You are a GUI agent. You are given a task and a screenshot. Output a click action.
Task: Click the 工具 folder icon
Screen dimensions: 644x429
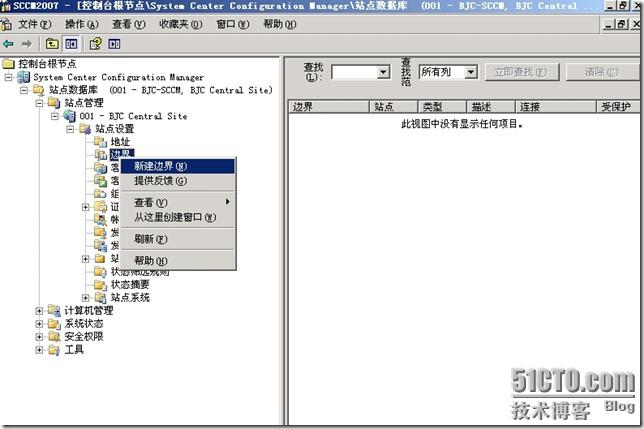tap(54, 350)
